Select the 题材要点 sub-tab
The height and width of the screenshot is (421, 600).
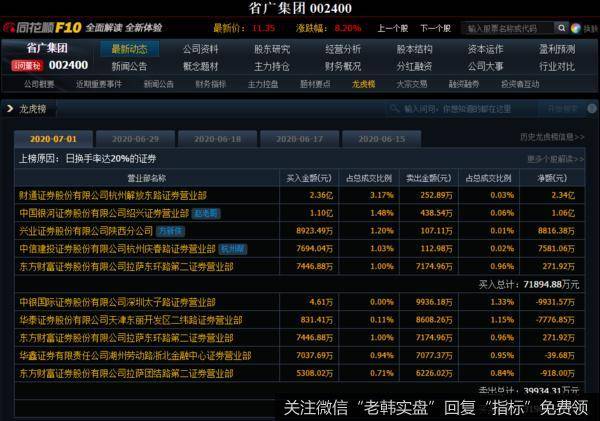315,84
